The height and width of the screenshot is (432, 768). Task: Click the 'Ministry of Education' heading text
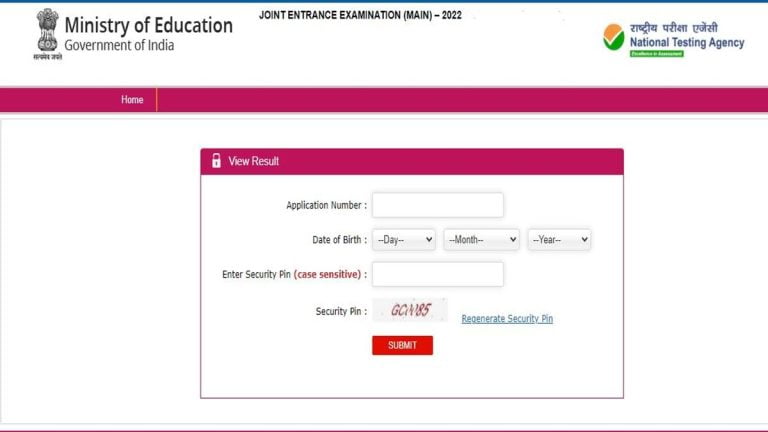(x=148, y=25)
